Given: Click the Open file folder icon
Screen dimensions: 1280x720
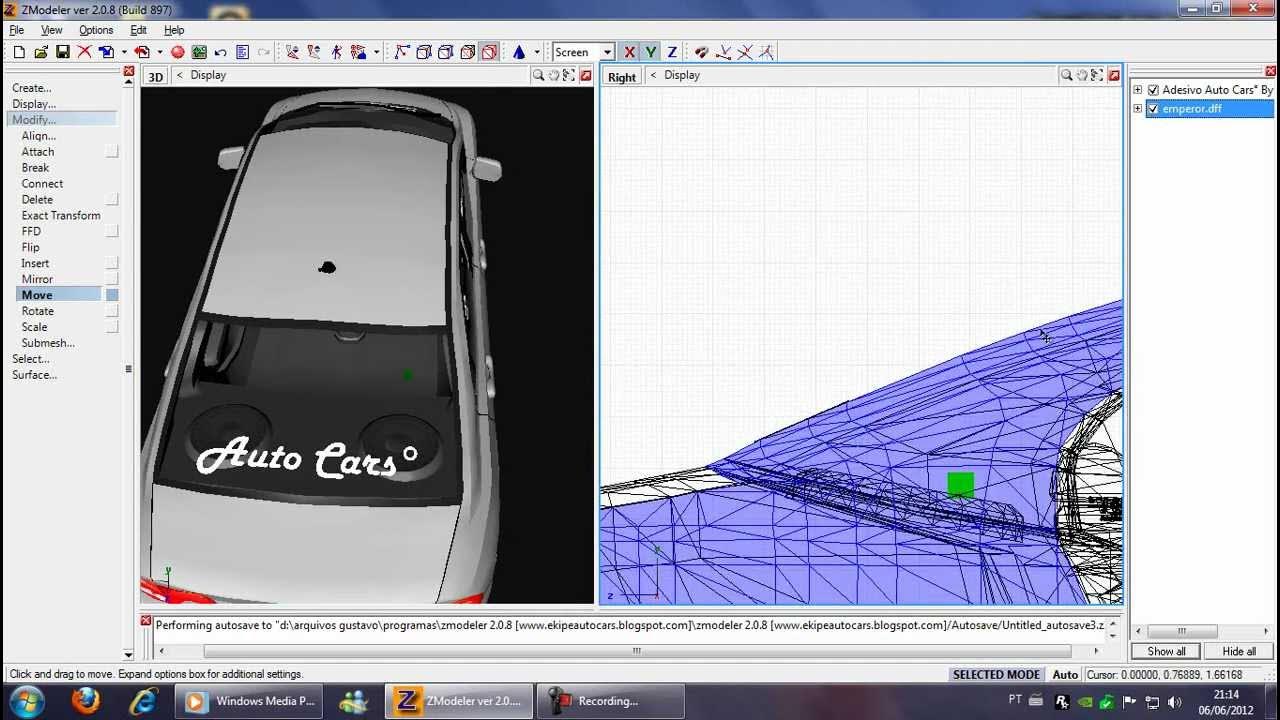Looking at the screenshot, I should pyautogui.click(x=41, y=52).
